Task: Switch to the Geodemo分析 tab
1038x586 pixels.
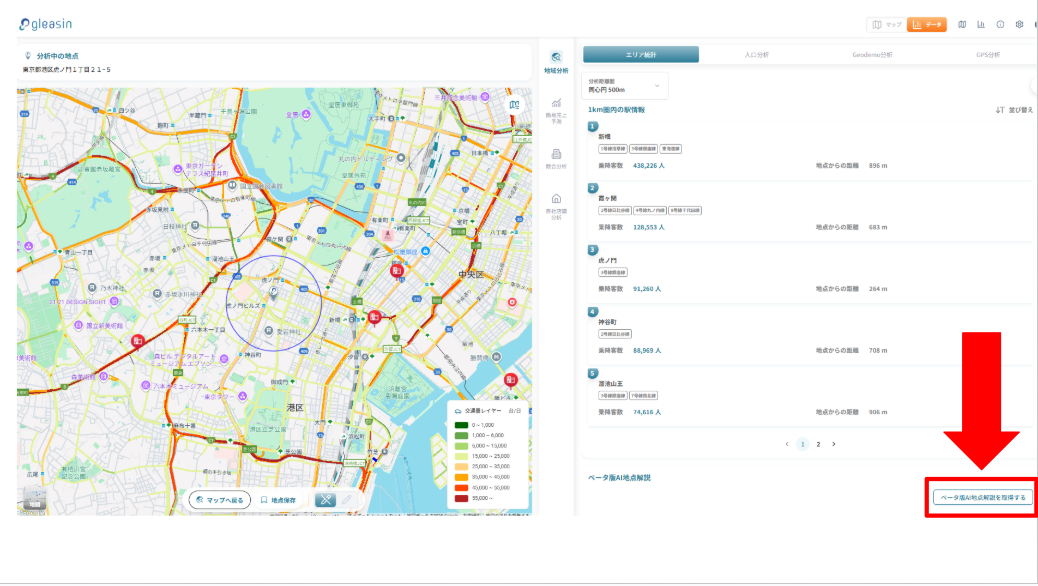Action: [872, 54]
